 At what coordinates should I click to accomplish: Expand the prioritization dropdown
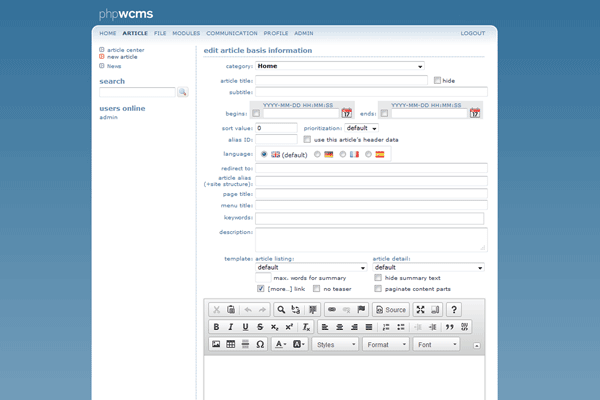(x=362, y=128)
